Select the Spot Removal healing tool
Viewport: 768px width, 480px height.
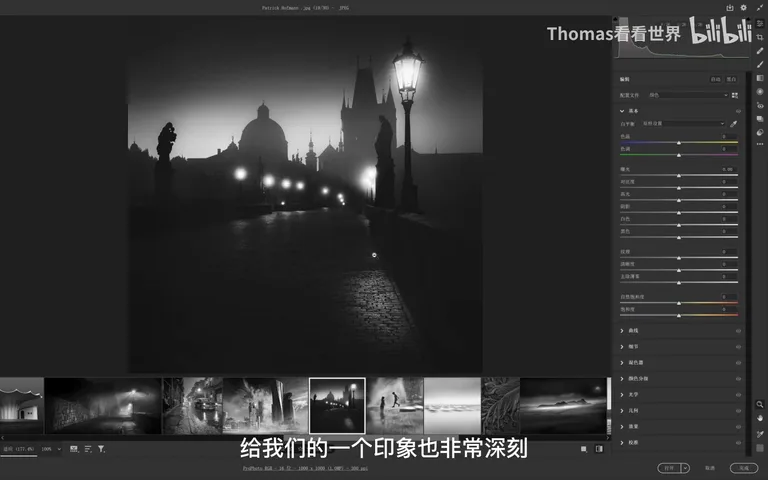760,51
